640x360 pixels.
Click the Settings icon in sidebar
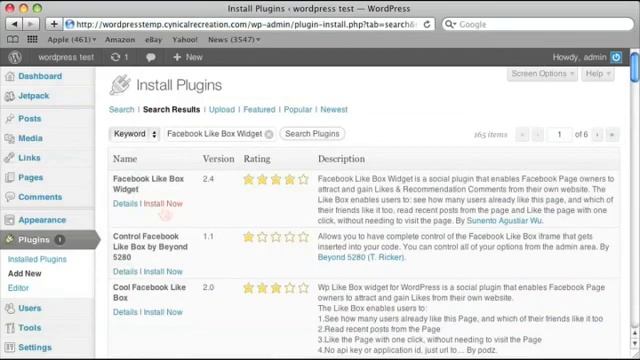[10, 347]
